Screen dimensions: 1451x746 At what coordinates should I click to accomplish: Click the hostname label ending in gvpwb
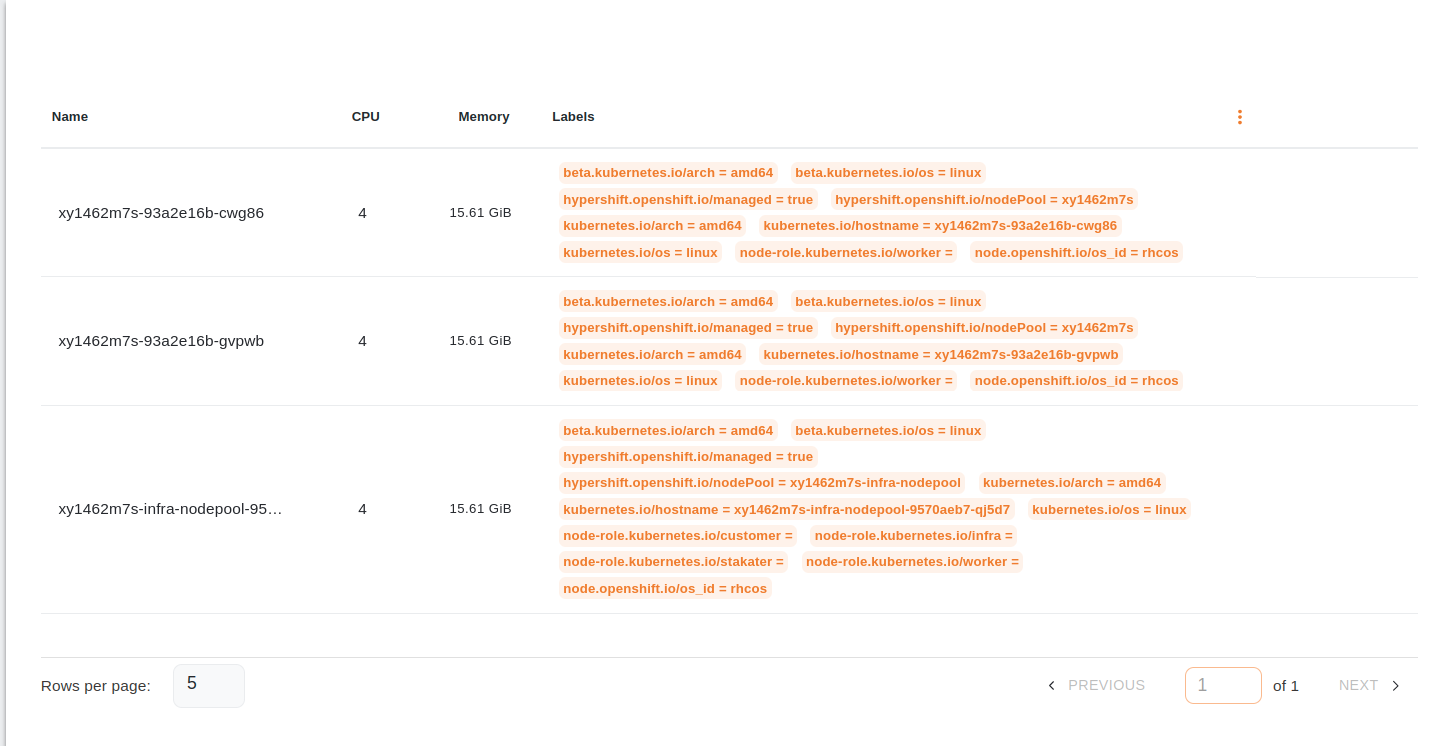coord(940,354)
